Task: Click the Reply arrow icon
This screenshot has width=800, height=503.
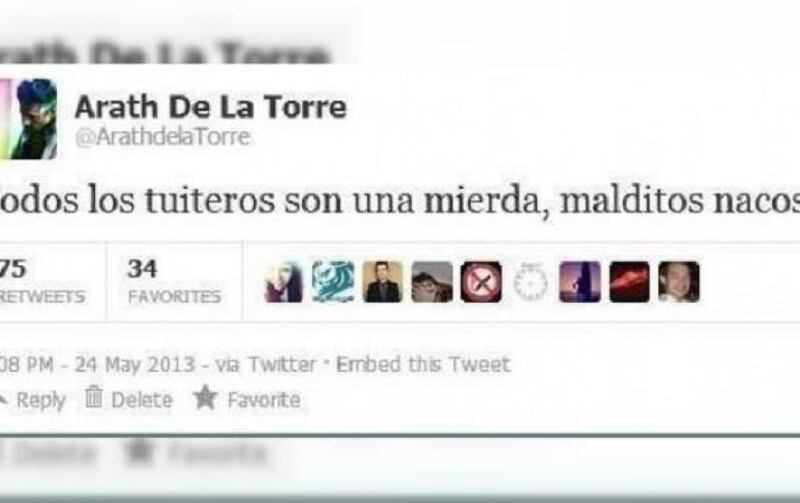Action: (x=3, y=400)
